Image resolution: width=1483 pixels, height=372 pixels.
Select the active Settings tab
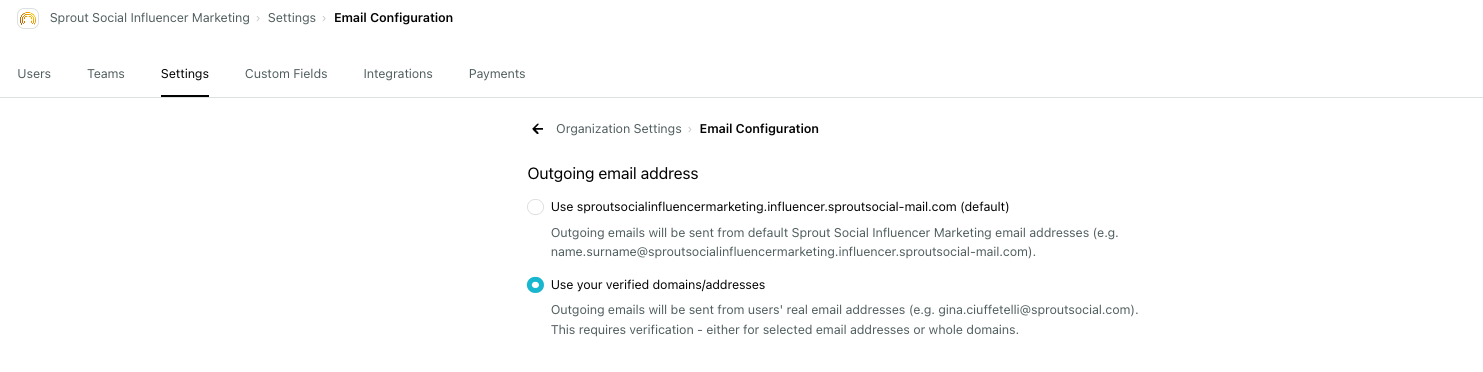[x=185, y=74]
